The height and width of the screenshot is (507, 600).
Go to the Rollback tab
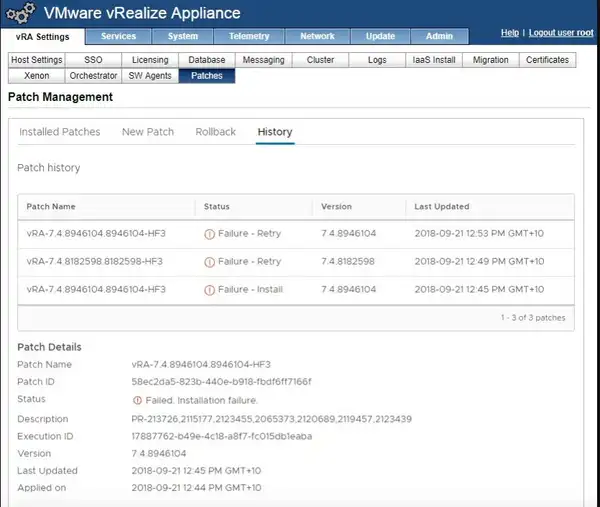pyautogui.click(x=215, y=132)
